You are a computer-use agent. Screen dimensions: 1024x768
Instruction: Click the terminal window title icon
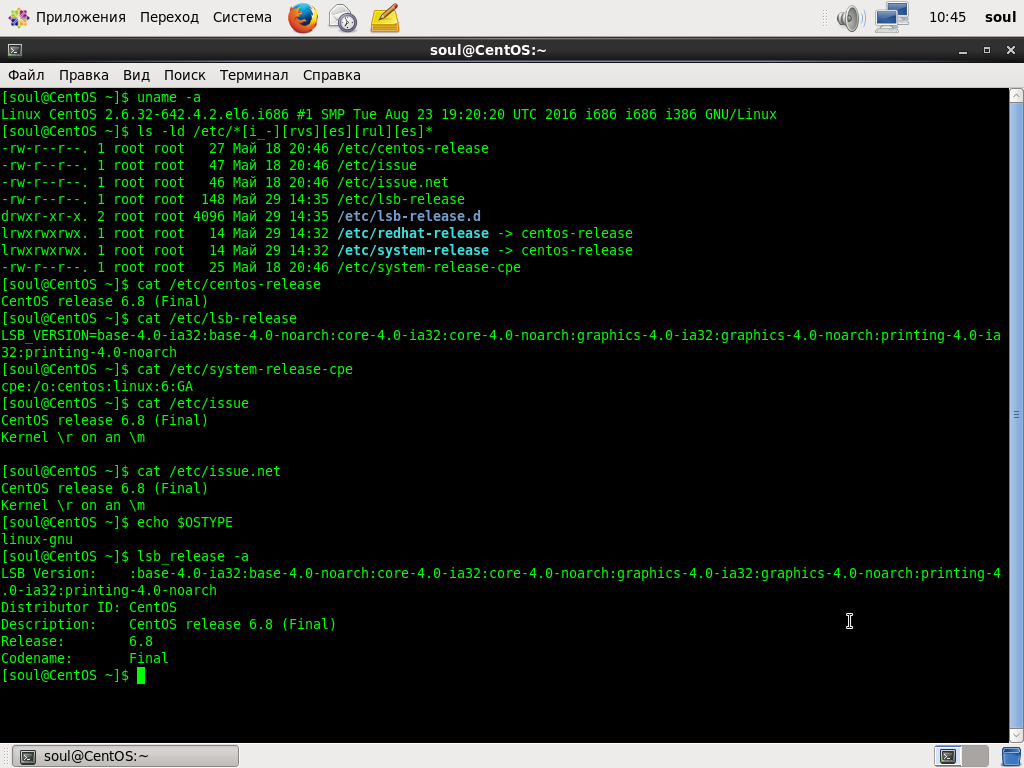point(14,50)
